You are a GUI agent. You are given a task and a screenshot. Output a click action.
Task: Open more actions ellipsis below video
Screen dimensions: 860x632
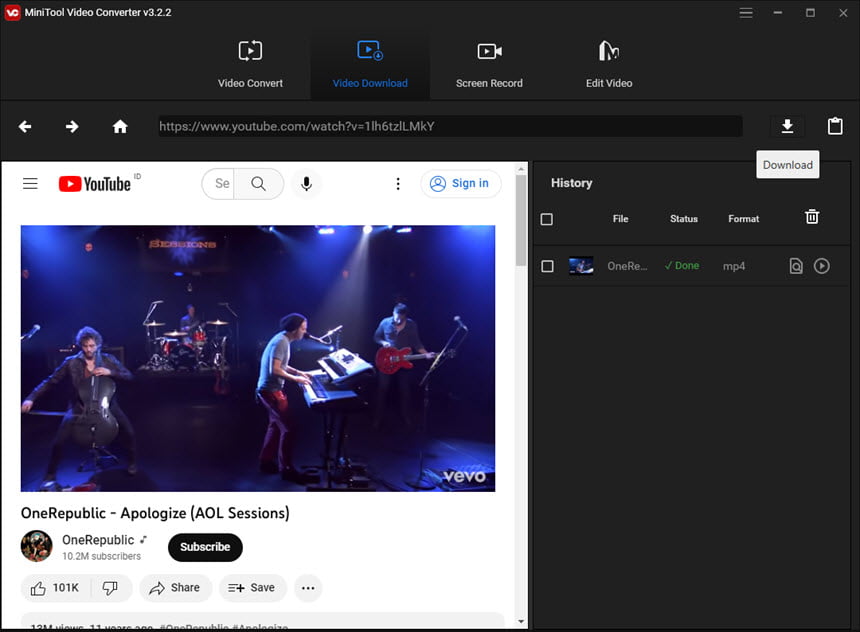coord(308,588)
